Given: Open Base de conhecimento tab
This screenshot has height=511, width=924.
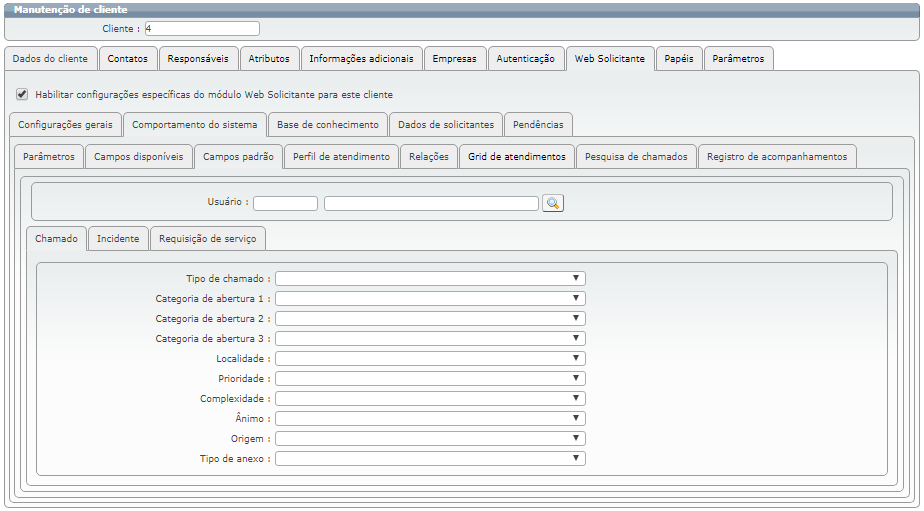Looking at the screenshot, I should click(328, 125).
